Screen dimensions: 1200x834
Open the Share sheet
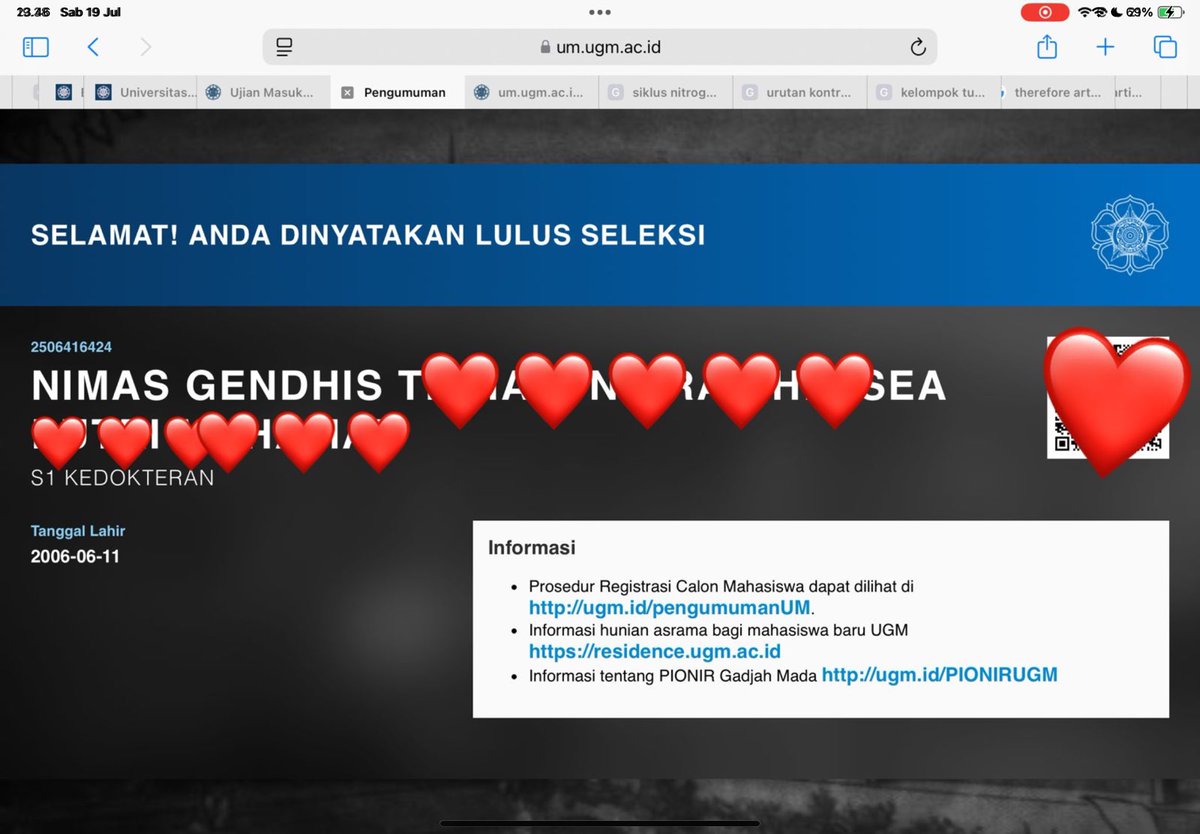(1046, 46)
